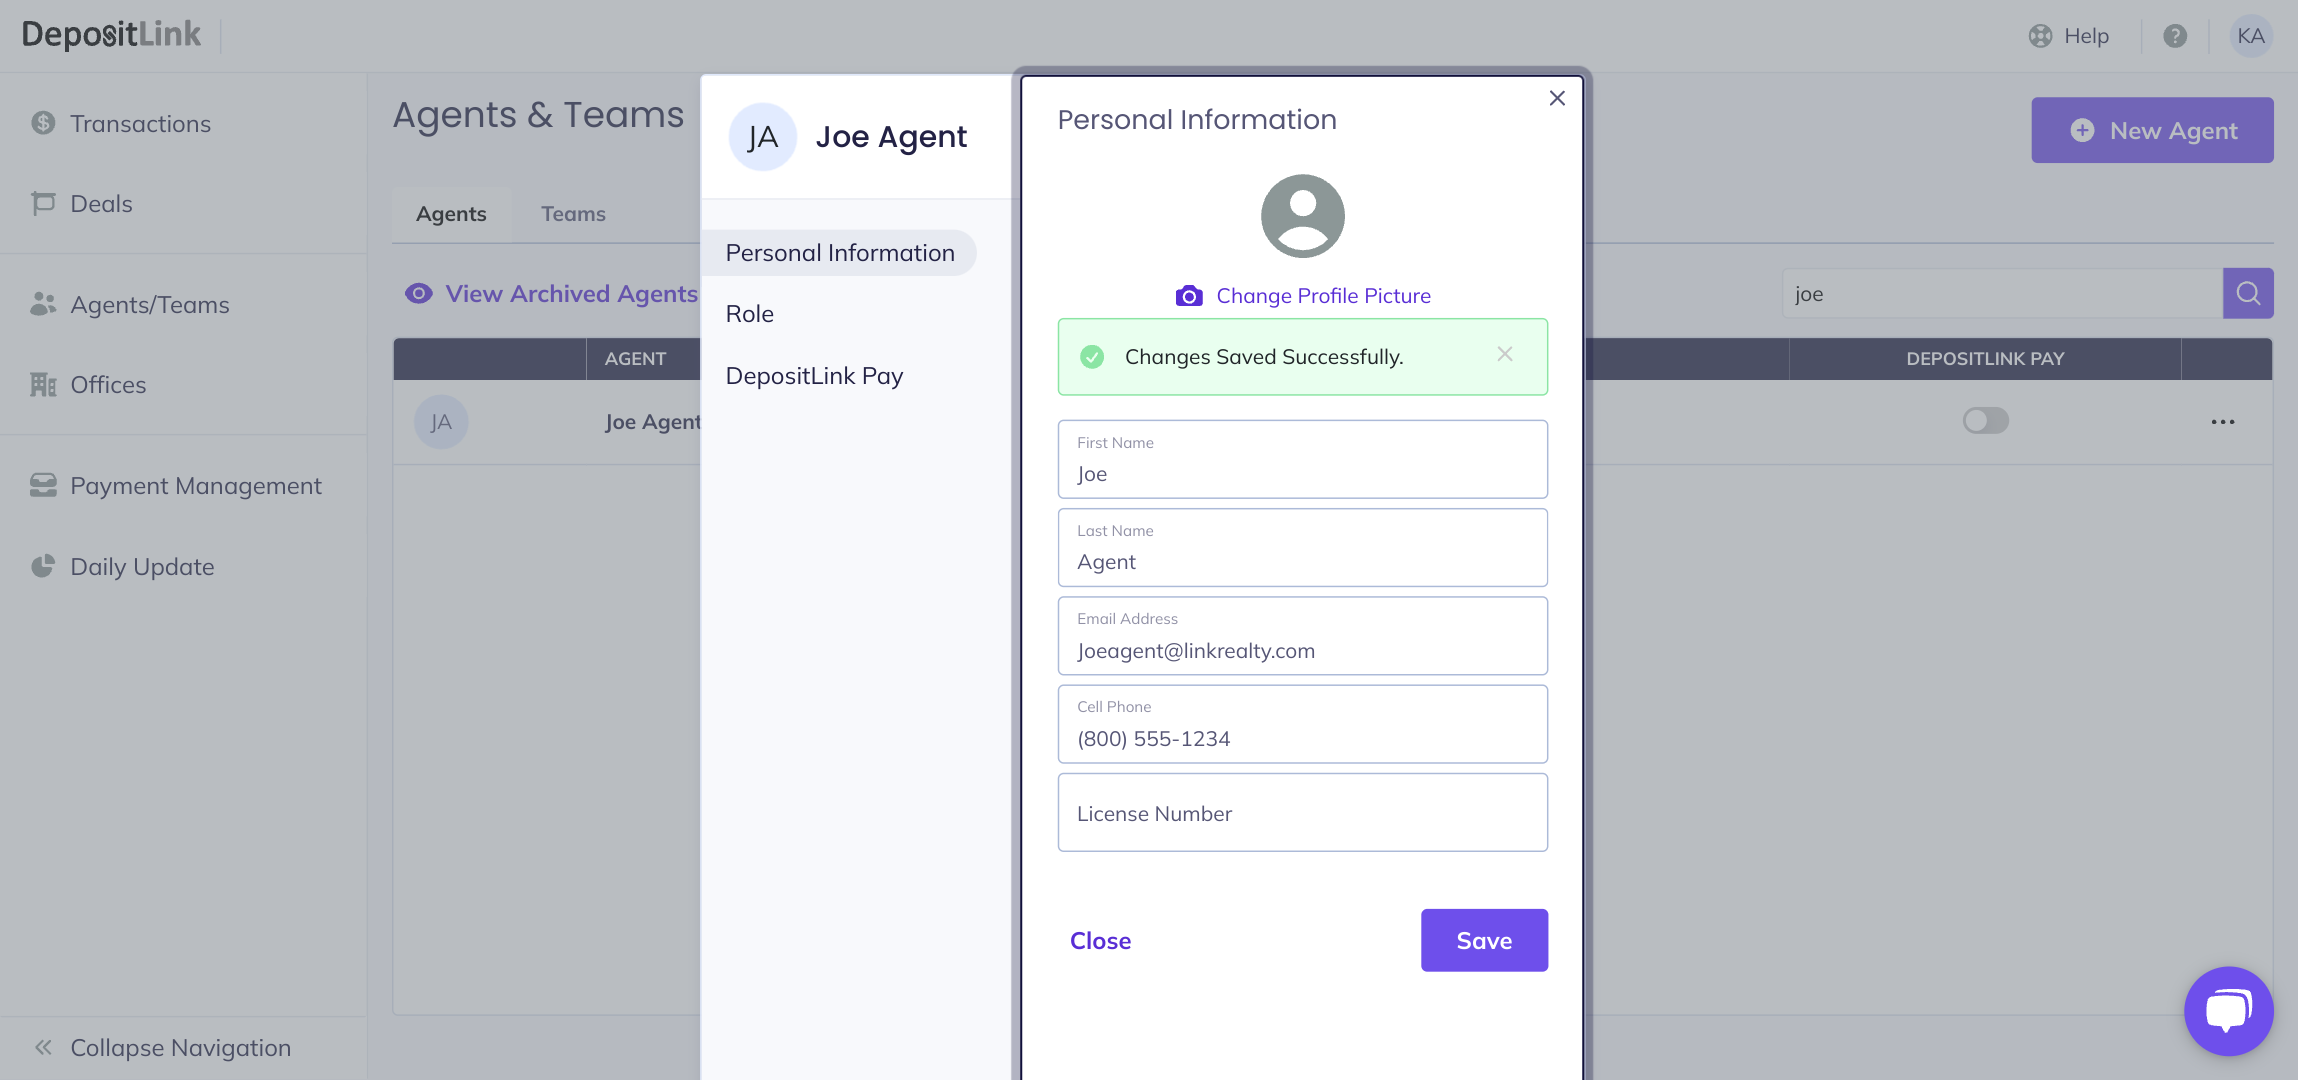Click the KA user avatar

(x=2250, y=36)
